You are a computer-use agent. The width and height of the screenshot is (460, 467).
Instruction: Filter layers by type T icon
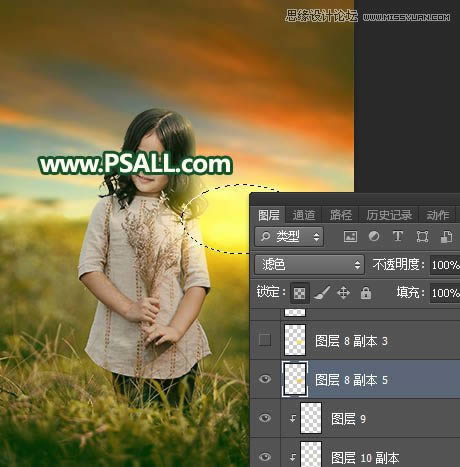coord(398,237)
